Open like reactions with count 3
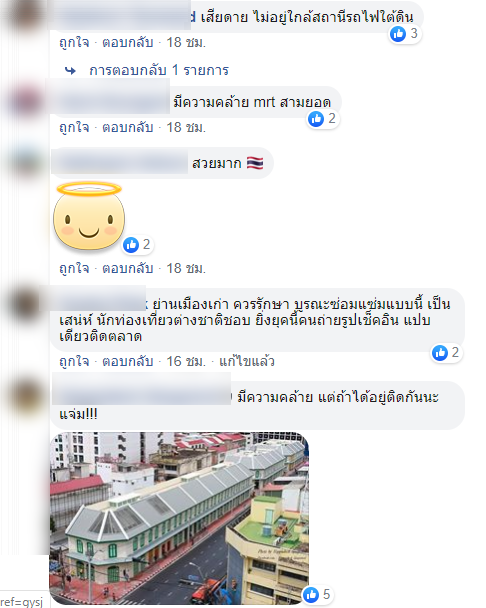 (x=405, y=34)
